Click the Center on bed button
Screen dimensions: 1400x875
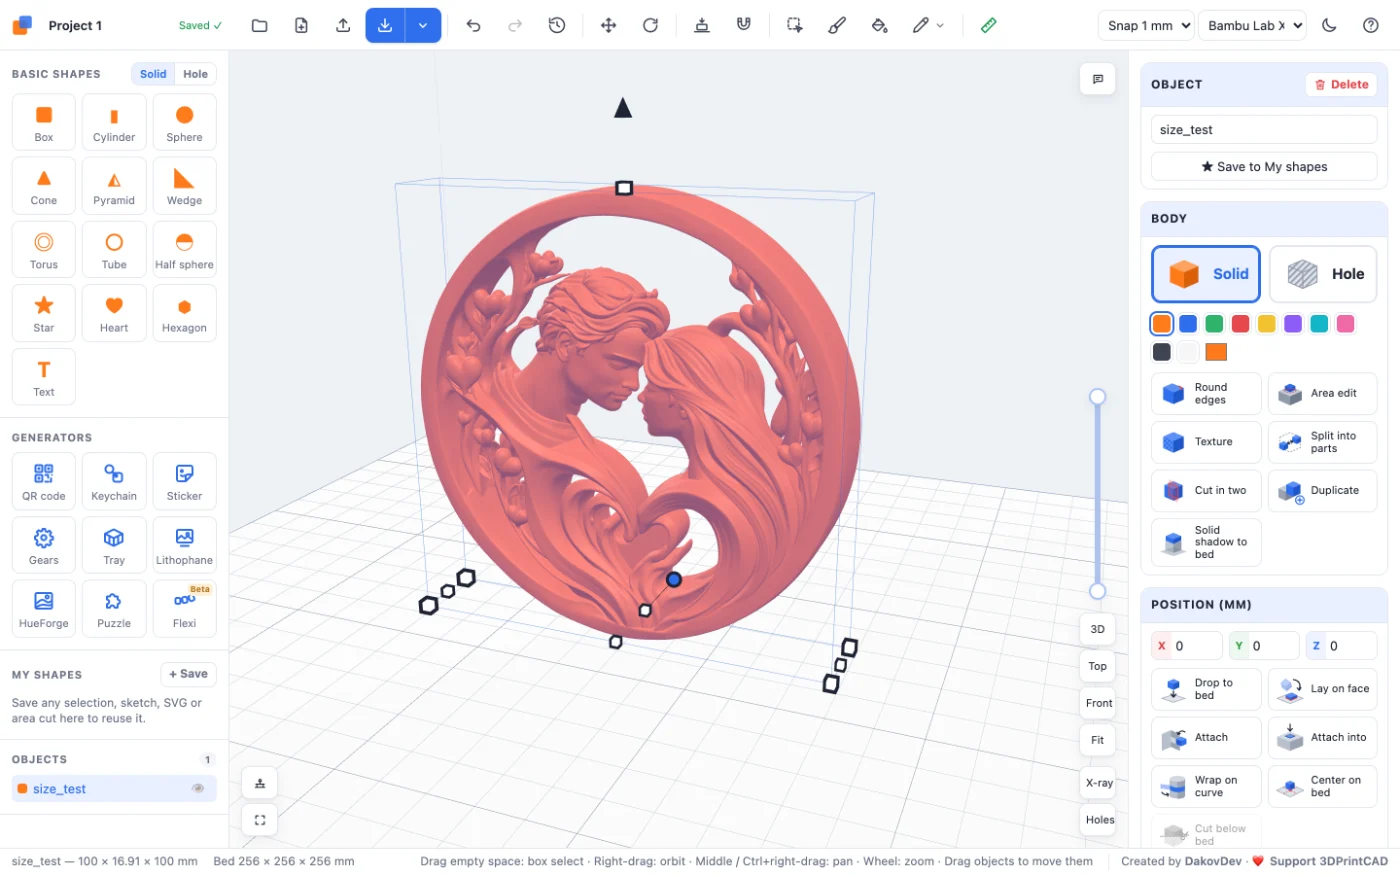click(1323, 787)
